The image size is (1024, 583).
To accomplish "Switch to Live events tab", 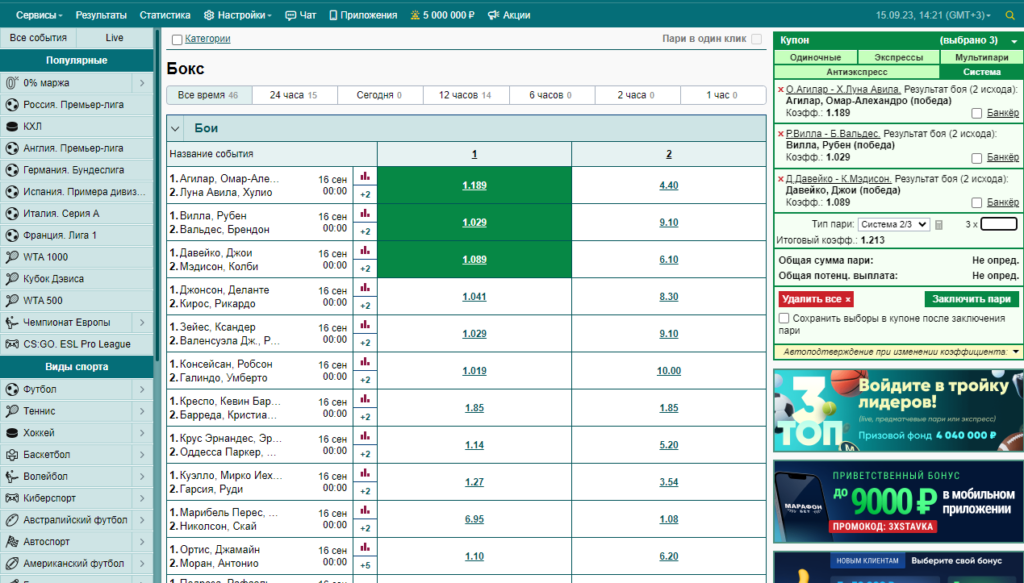I will [x=114, y=38].
